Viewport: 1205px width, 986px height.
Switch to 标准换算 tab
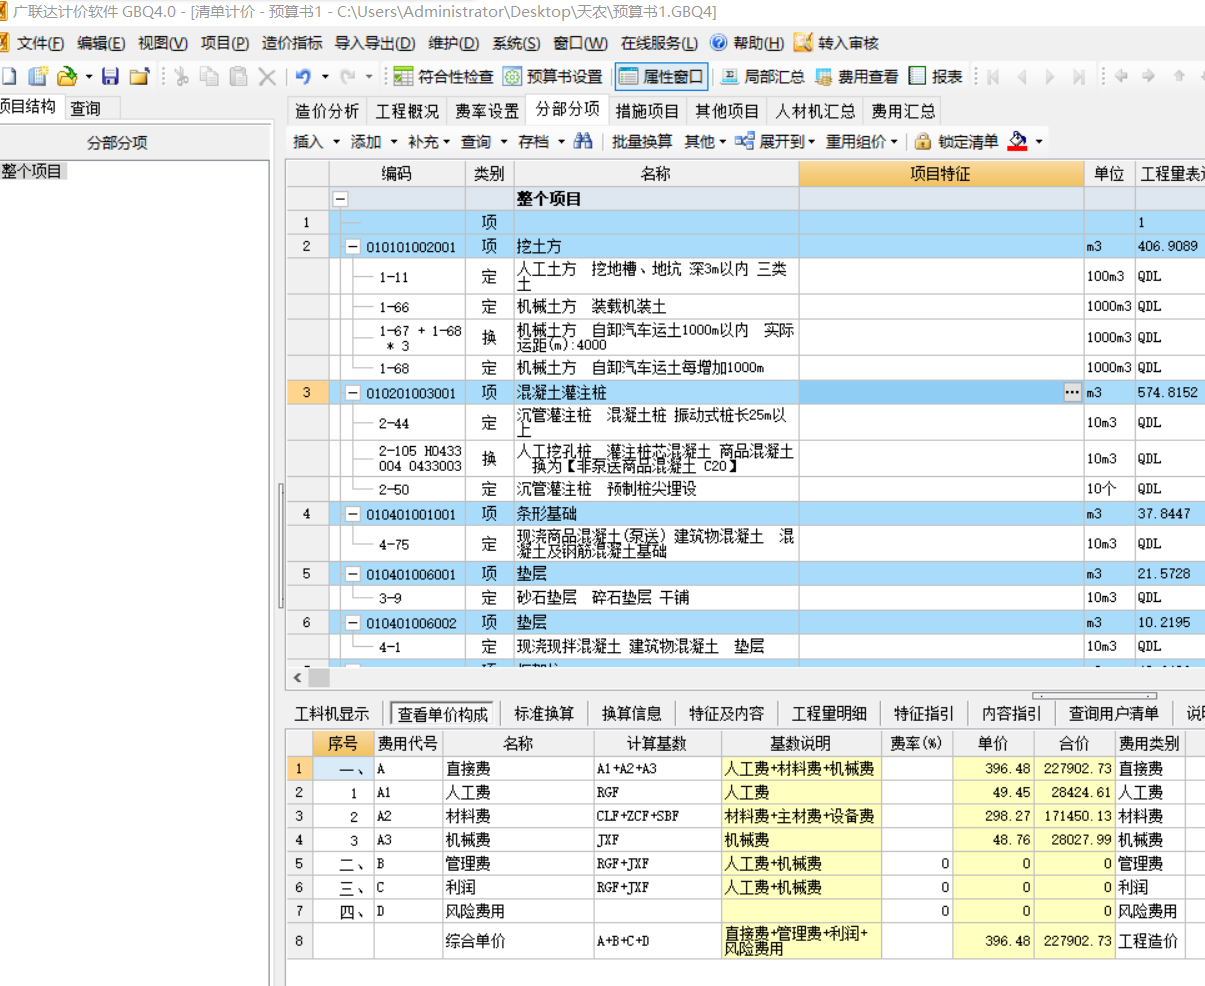click(x=544, y=713)
